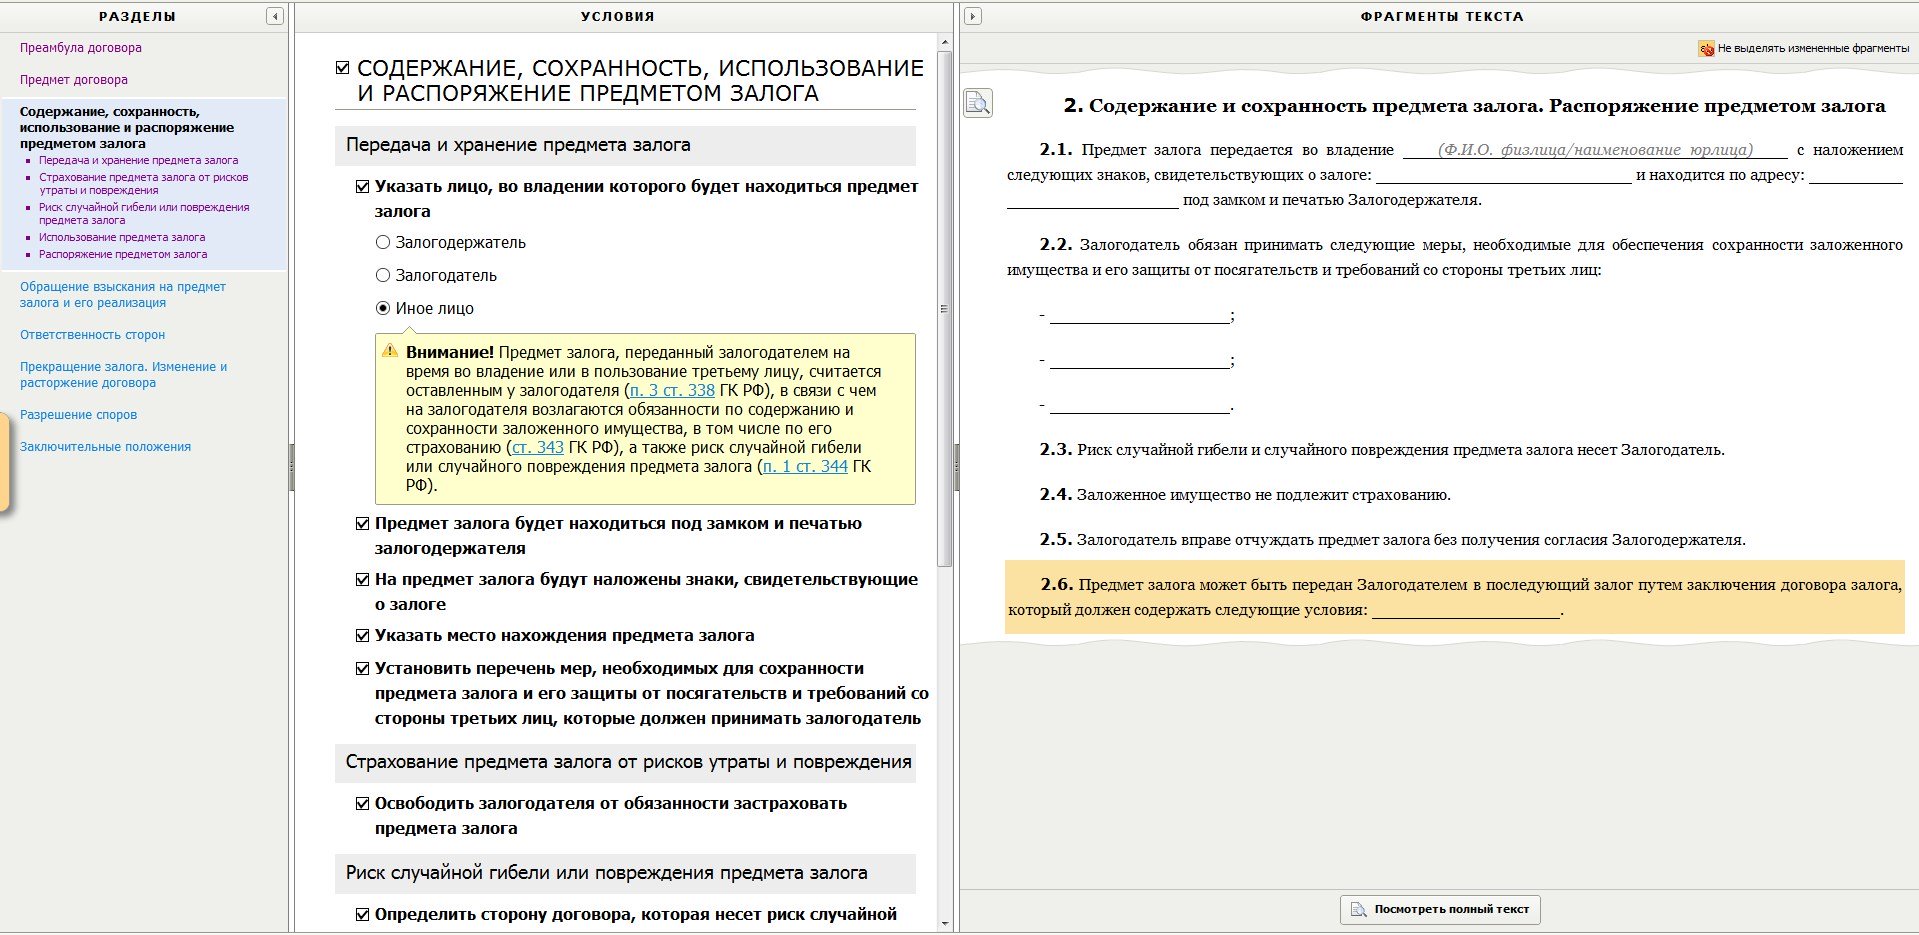Jump to Распоряжение предметом залога subsection
The width and height of the screenshot is (1919, 935).
pyautogui.click(x=123, y=254)
